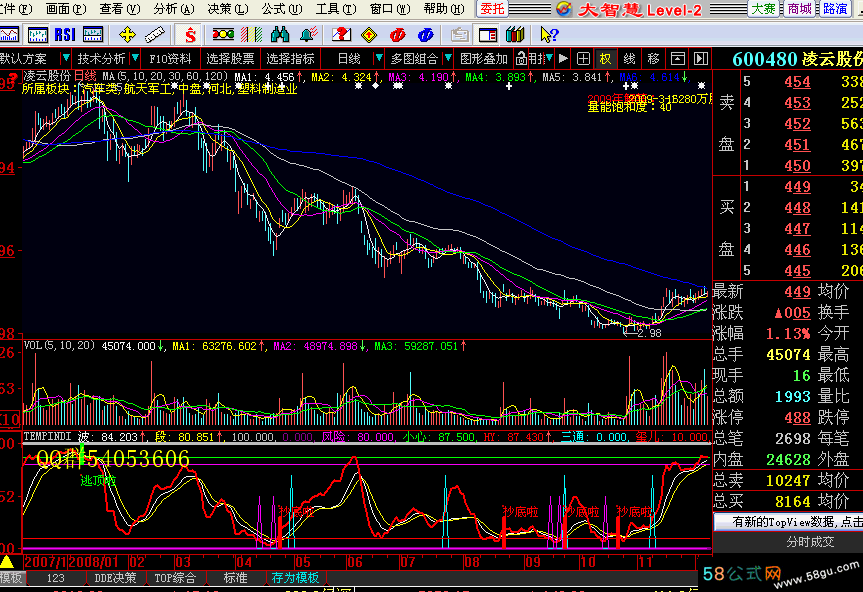
Task: Click the 大赛 button
Action: click(x=763, y=9)
